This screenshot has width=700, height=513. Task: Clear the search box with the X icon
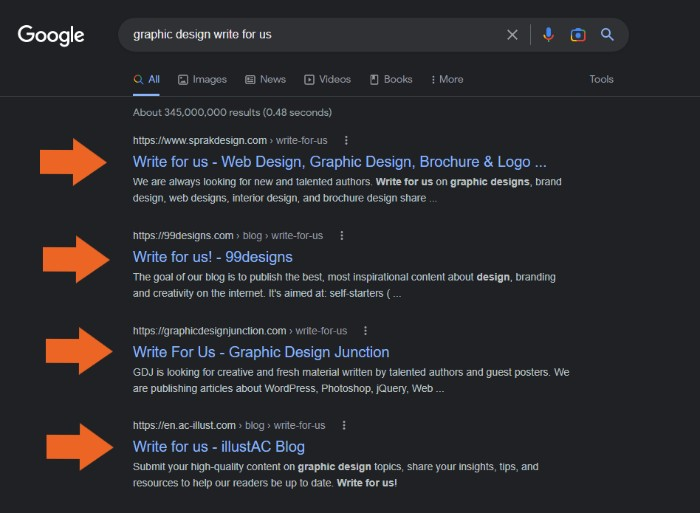point(512,35)
